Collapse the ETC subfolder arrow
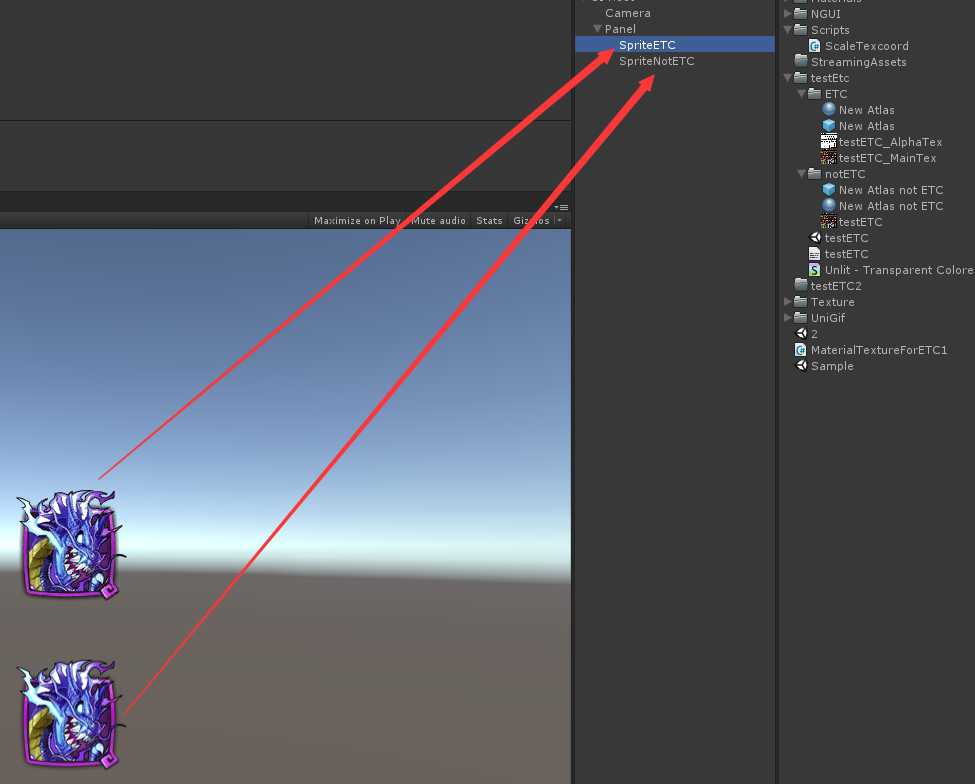The height and width of the screenshot is (784, 975). [x=802, y=94]
